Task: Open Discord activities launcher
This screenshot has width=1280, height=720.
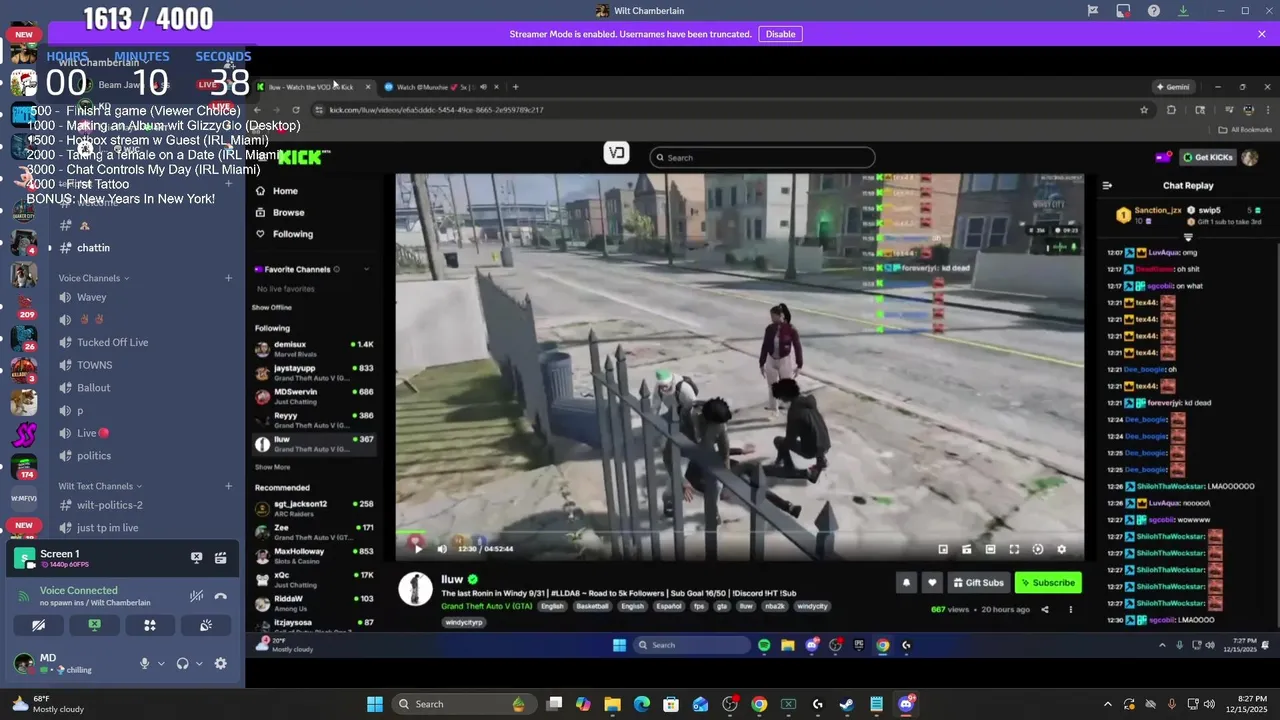Action: click(x=150, y=625)
